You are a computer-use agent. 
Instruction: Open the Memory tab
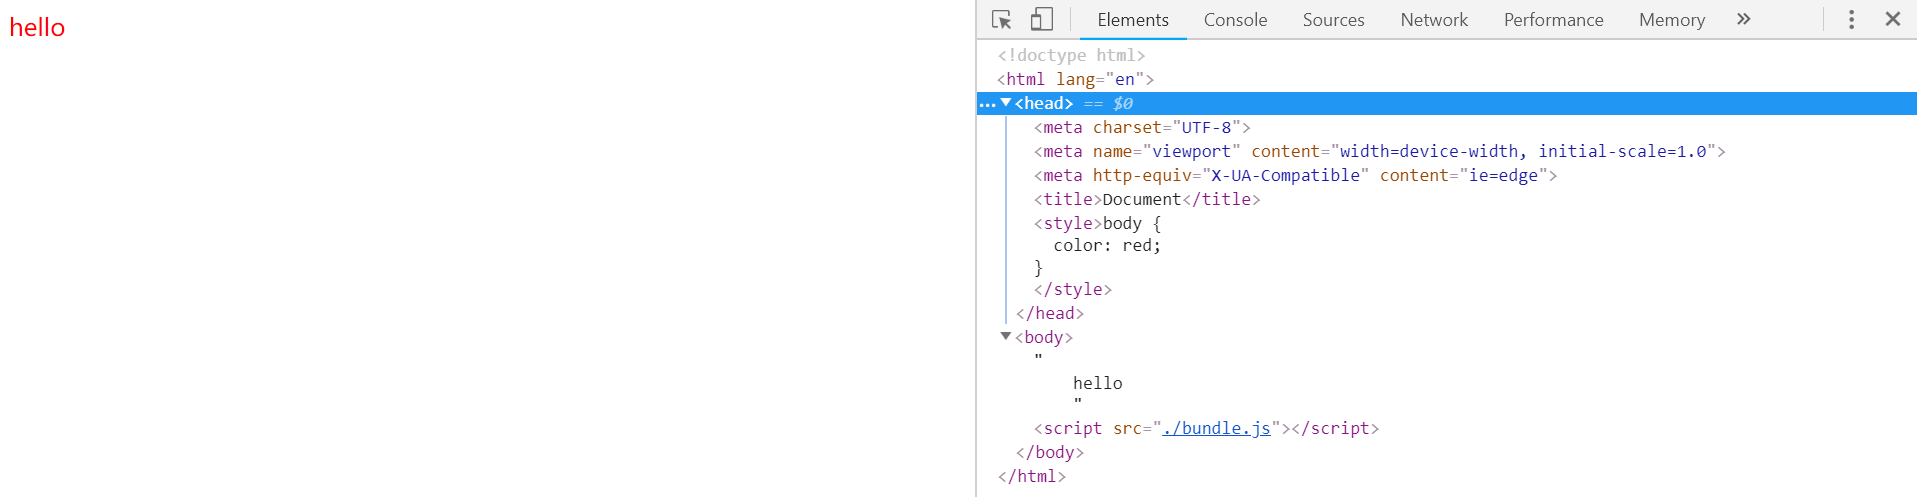pos(1672,20)
